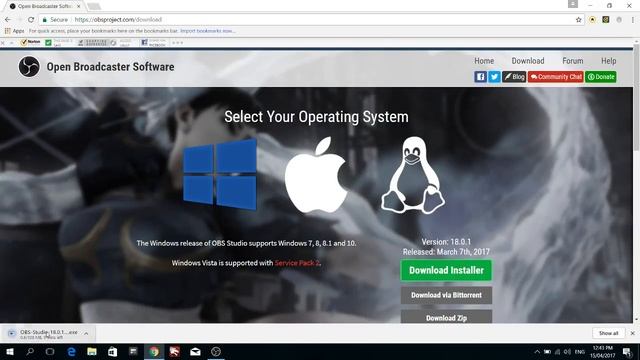Viewport: 640px width, 360px height.
Task: Select the Open Broadcaster Software tab
Action: click(x=44, y=6)
